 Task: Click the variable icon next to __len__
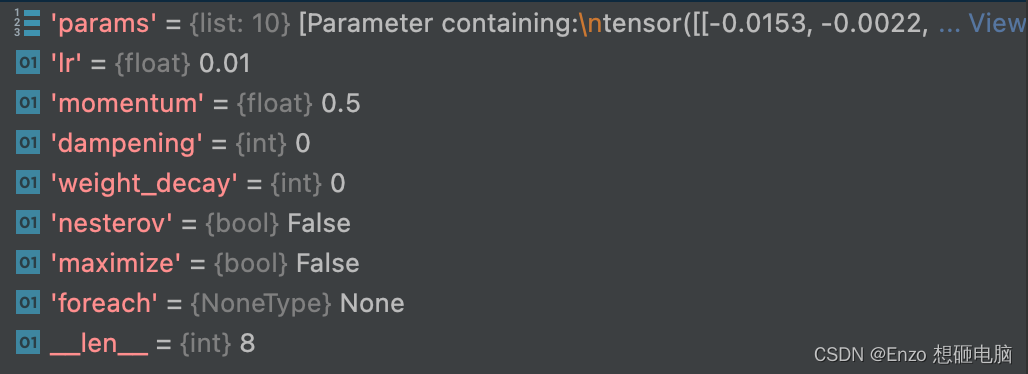point(28,343)
